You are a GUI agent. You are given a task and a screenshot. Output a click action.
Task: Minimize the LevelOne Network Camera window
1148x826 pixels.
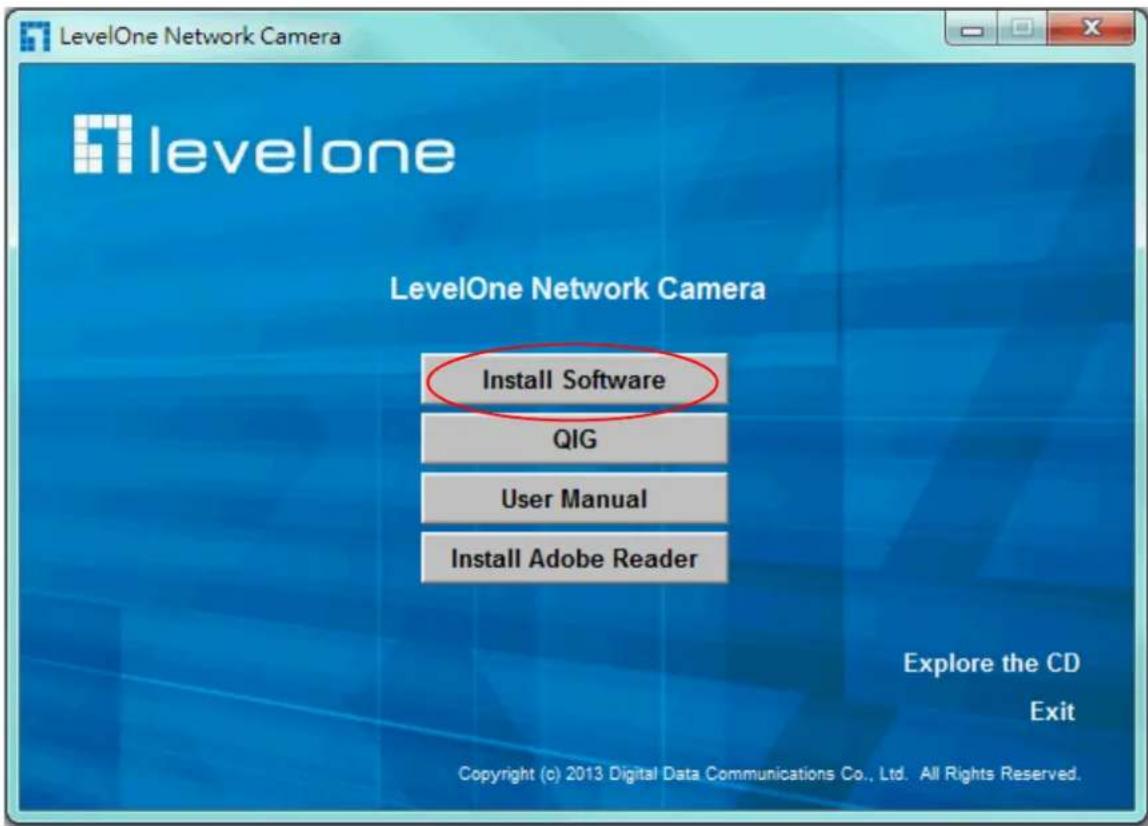pos(972,29)
